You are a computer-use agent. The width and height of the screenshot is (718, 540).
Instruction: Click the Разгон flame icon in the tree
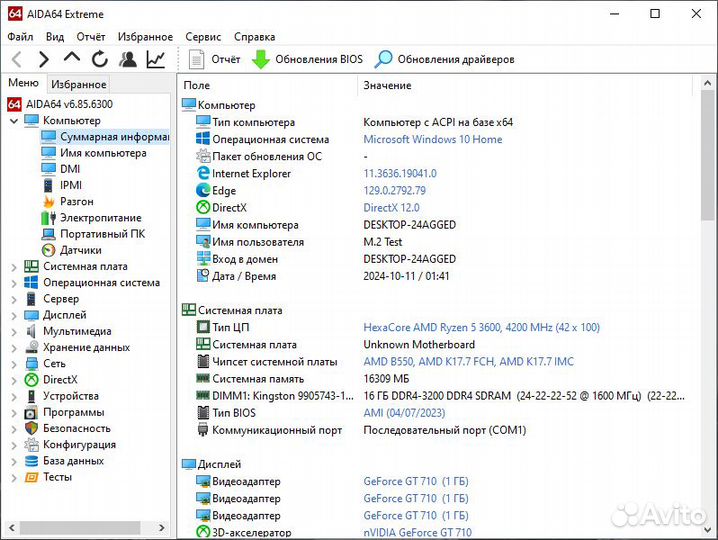(x=49, y=202)
